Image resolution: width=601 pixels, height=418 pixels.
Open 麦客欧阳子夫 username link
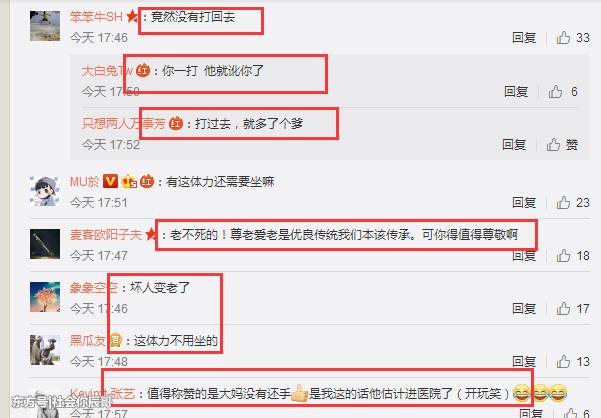point(106,234)
